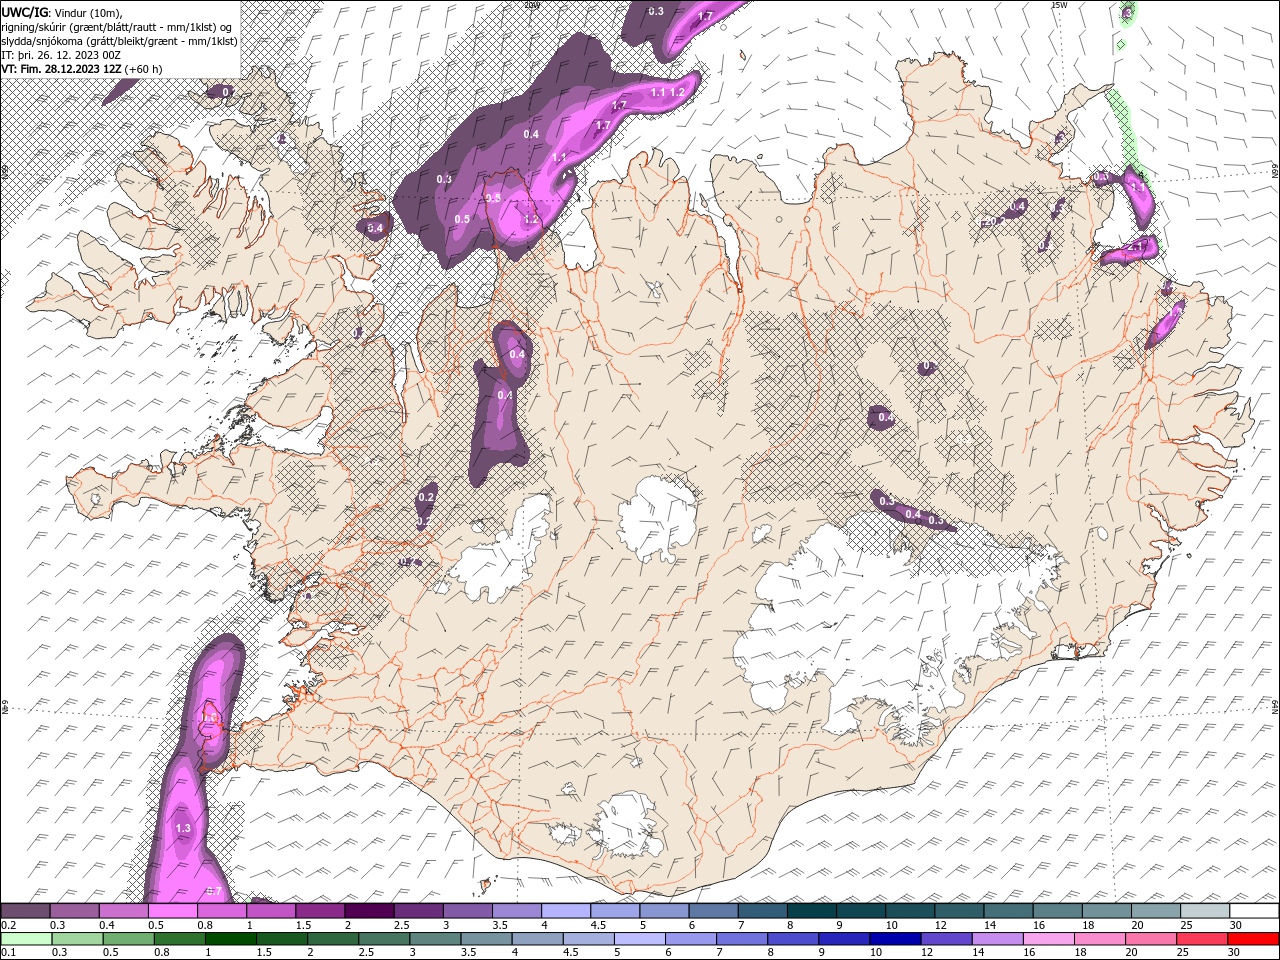The image size is (1280, 960).
Task: Click the rain scale label 0.1
Action: pyautogui.click(x=9, y=953)
